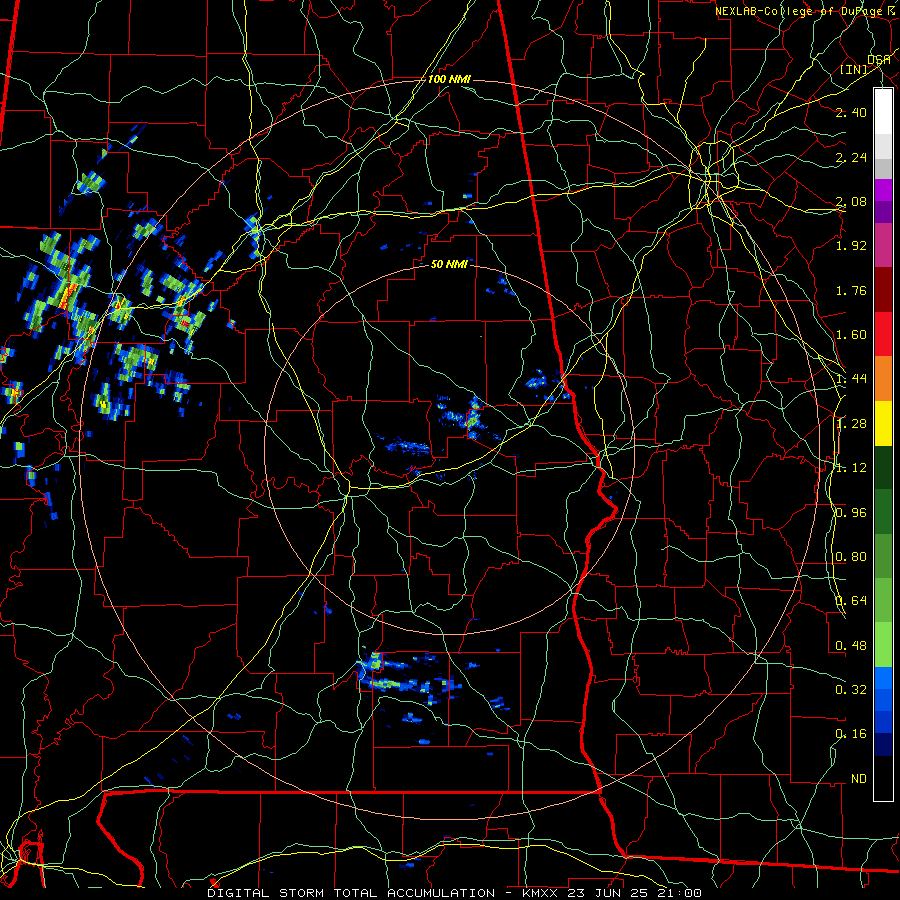Click the 1.28 legend value
900x900 pixels.
pyautogui.click(x=851, y=424)
